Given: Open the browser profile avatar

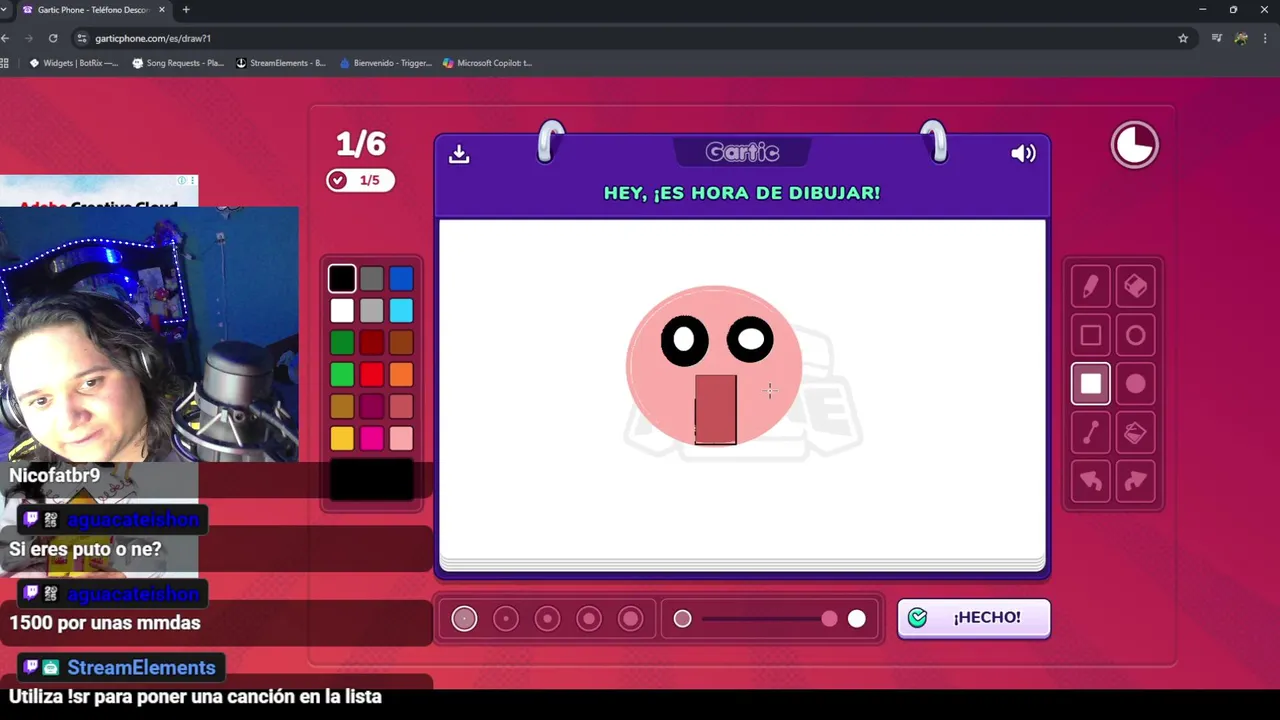Looking at the screenshot, I should [1241, 38].
